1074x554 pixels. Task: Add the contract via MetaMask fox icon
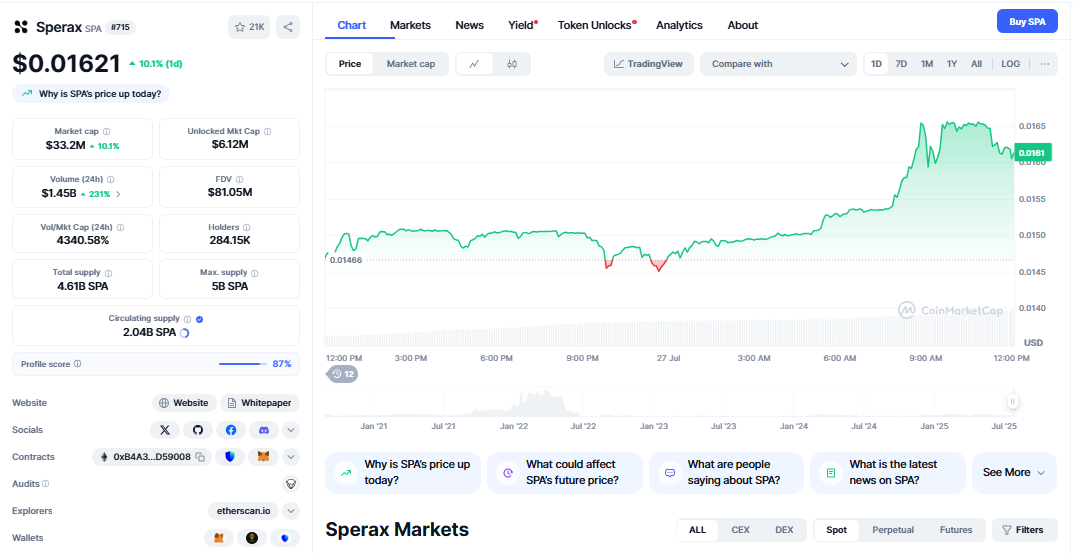[264, 457]
